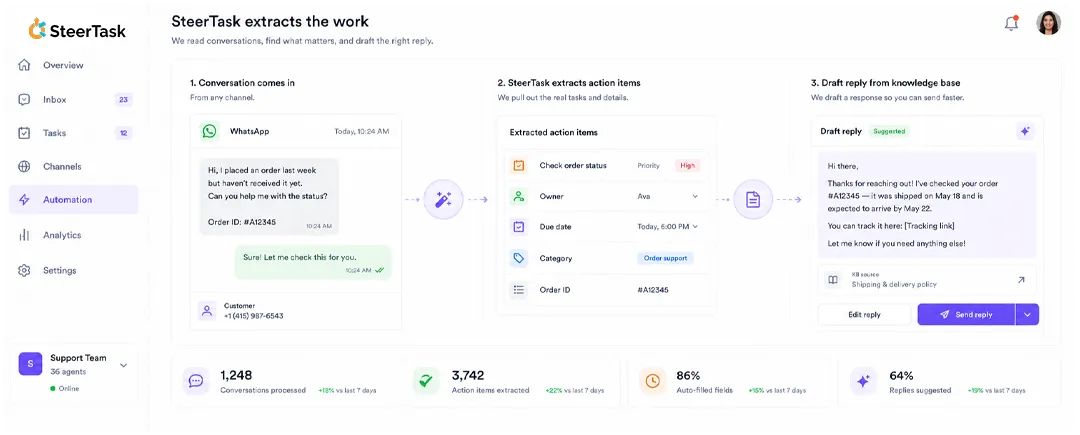
Task: Click the AI sparkle icon in Draft reply
Action: click(x=1025, y=131)
